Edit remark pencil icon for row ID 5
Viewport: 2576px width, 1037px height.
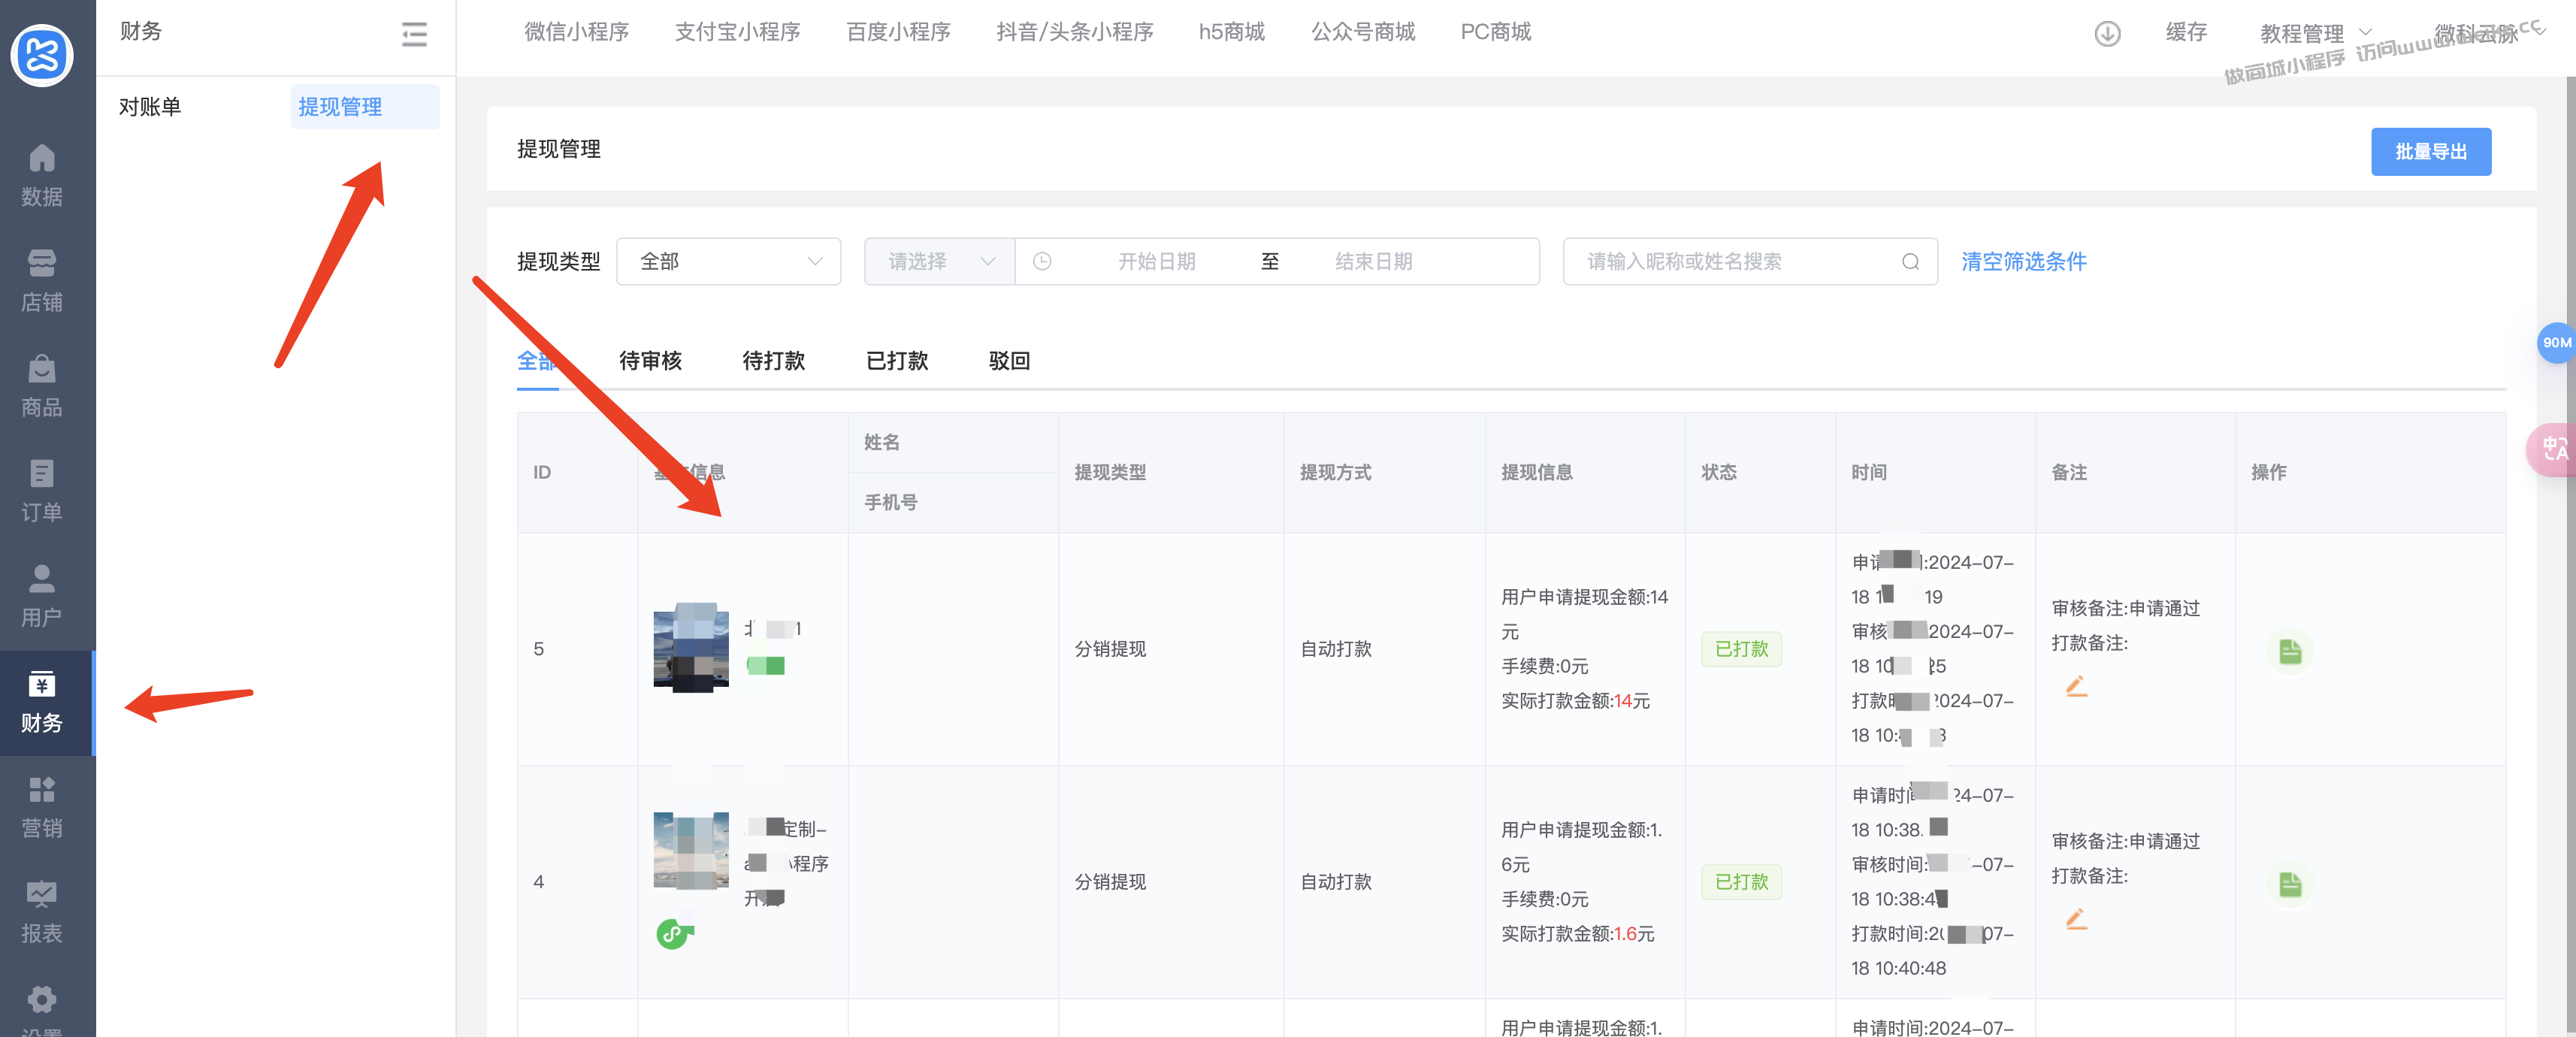2076,686
